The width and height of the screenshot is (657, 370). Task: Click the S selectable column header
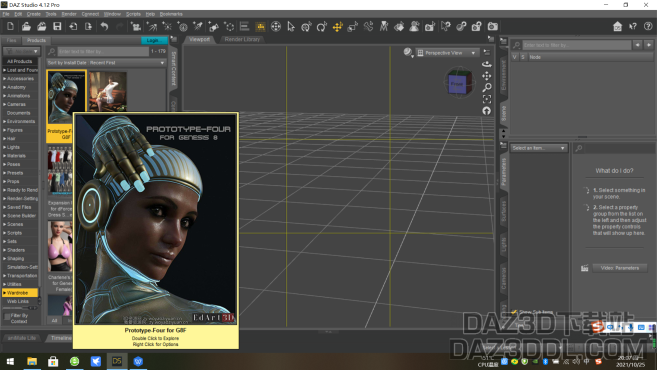(x=522, y=57)
